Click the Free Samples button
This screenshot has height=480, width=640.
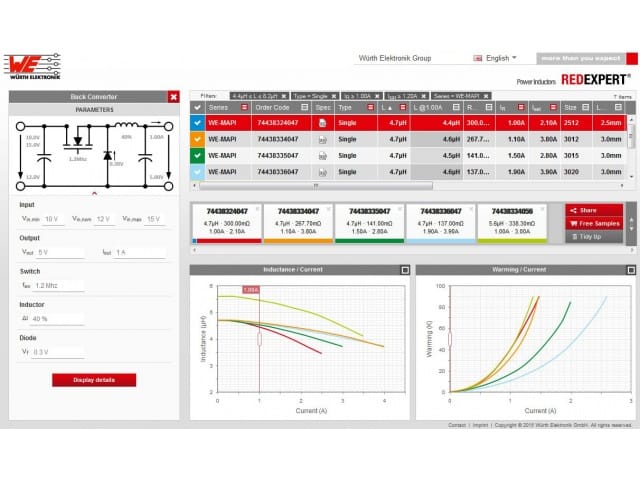594,224
